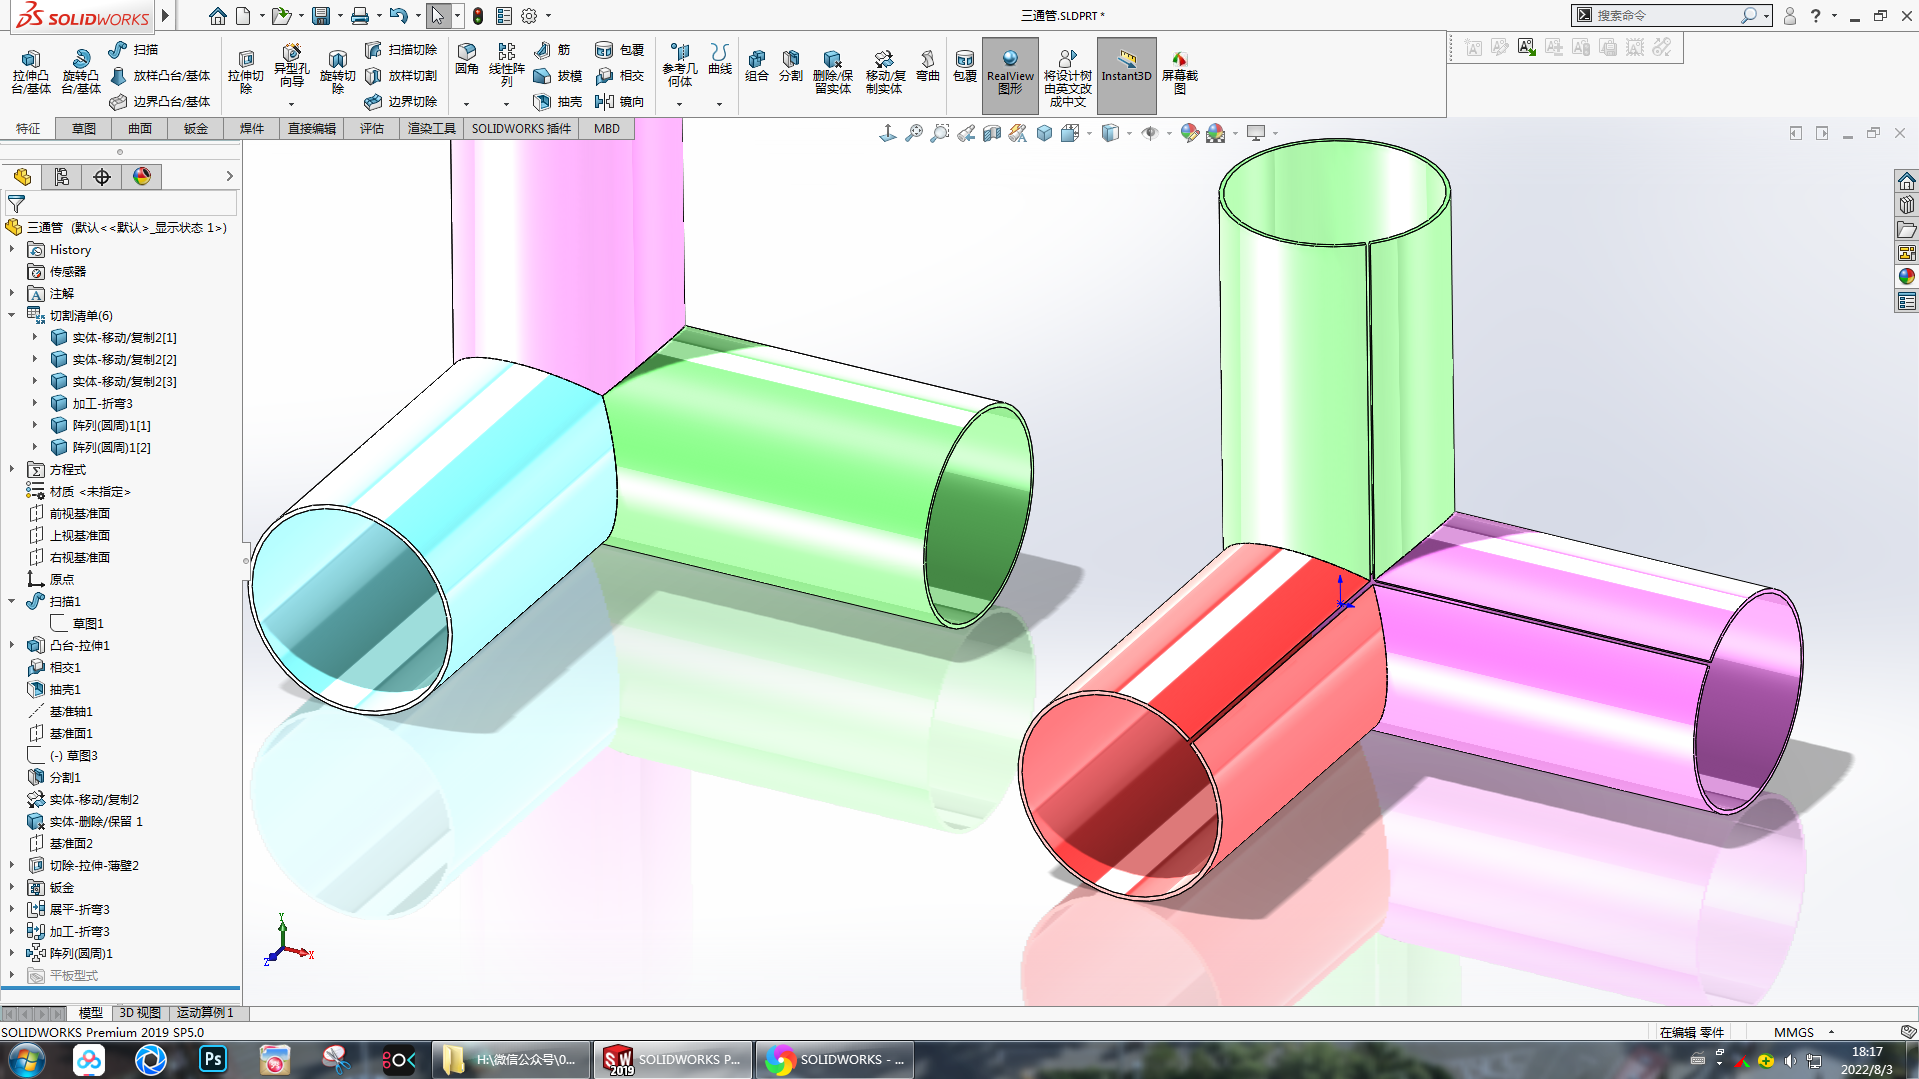This screenshot has width=1919, height=1079.
Task: Collapse the 切割清单(6) cut list folder
Action: click(12, 315)
